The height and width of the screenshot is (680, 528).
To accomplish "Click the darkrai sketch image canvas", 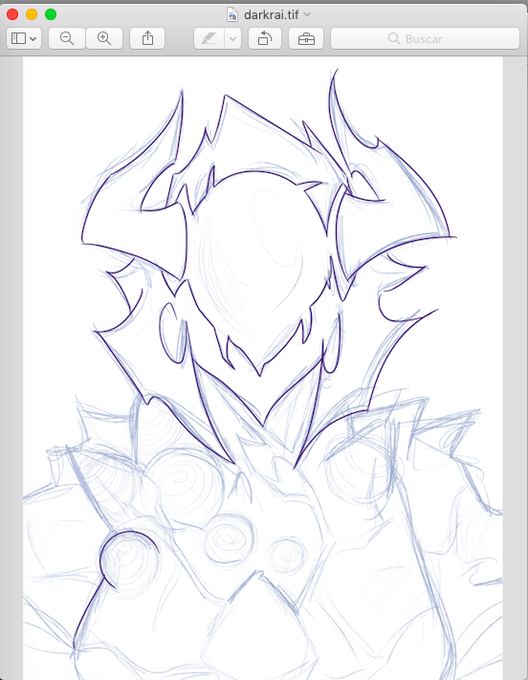I will coord(263,369).
